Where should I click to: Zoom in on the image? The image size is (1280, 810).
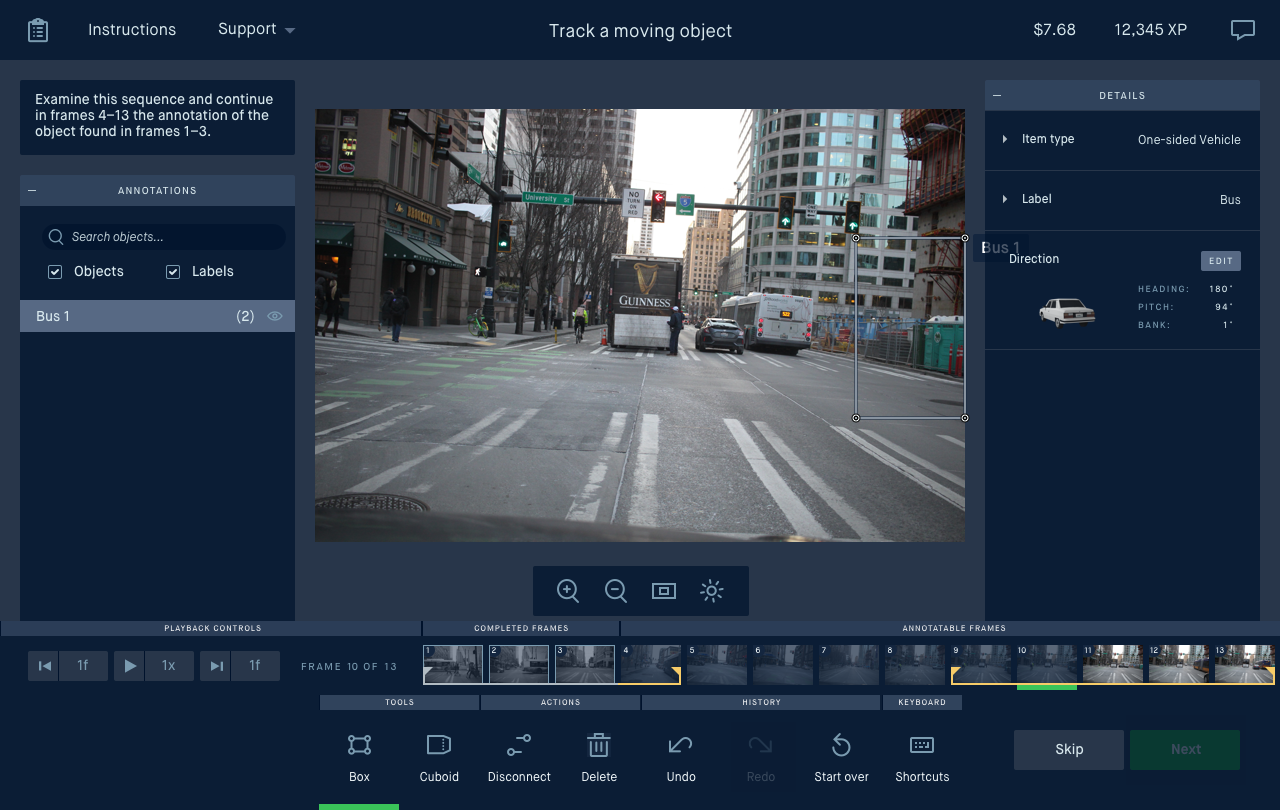coord(568,591)
